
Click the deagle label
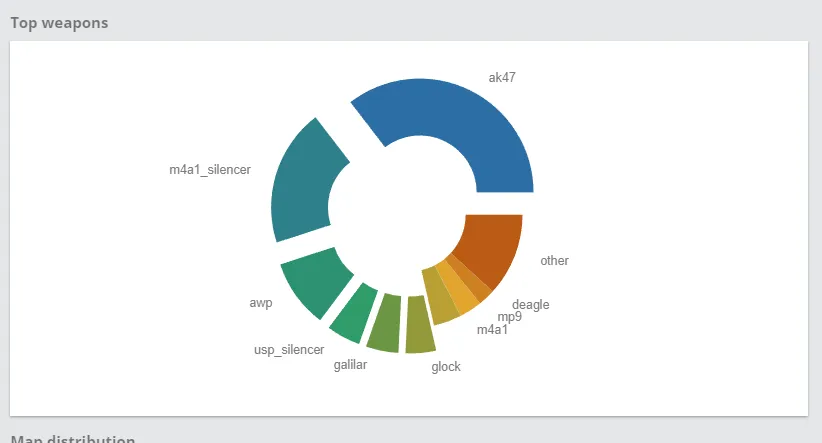tap(531, 305)
